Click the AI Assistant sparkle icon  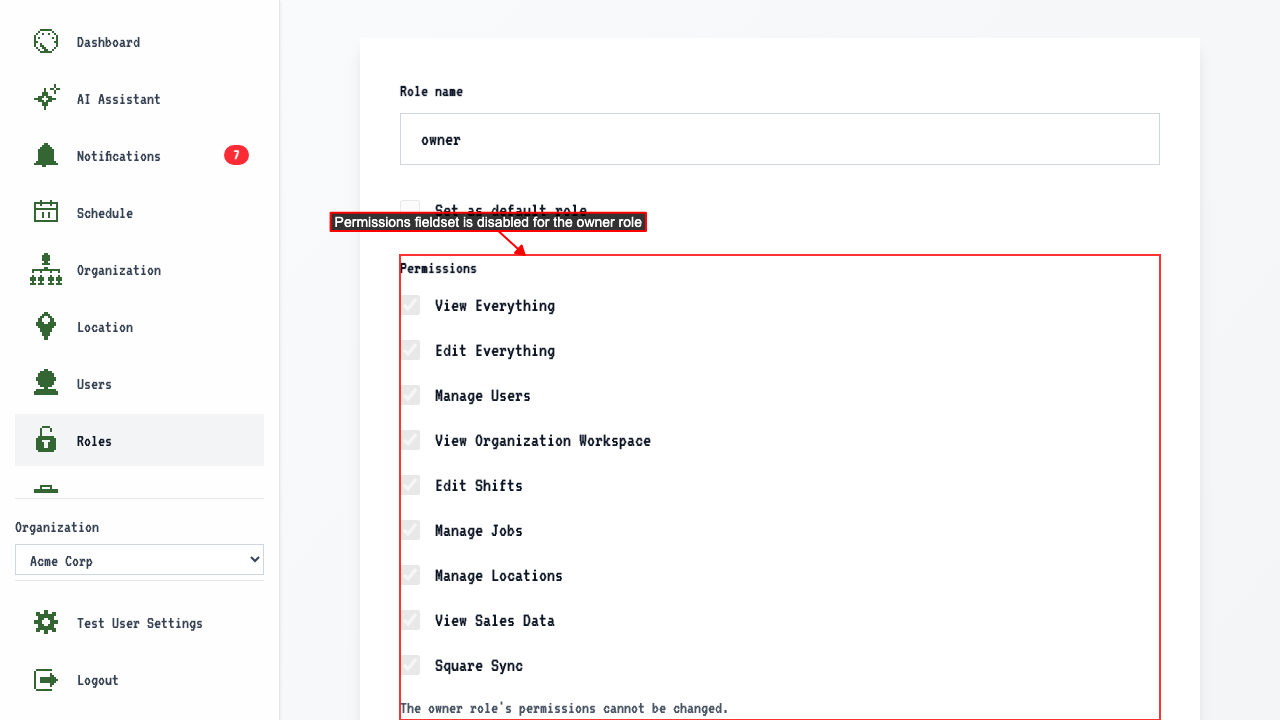(x=46, y=99)
